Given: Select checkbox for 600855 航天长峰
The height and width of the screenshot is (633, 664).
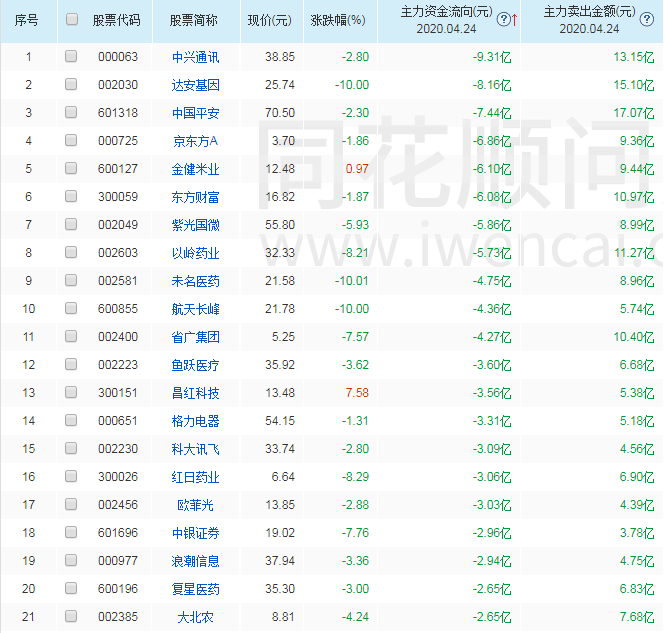Looking at the screenshot, I should 71,308.
